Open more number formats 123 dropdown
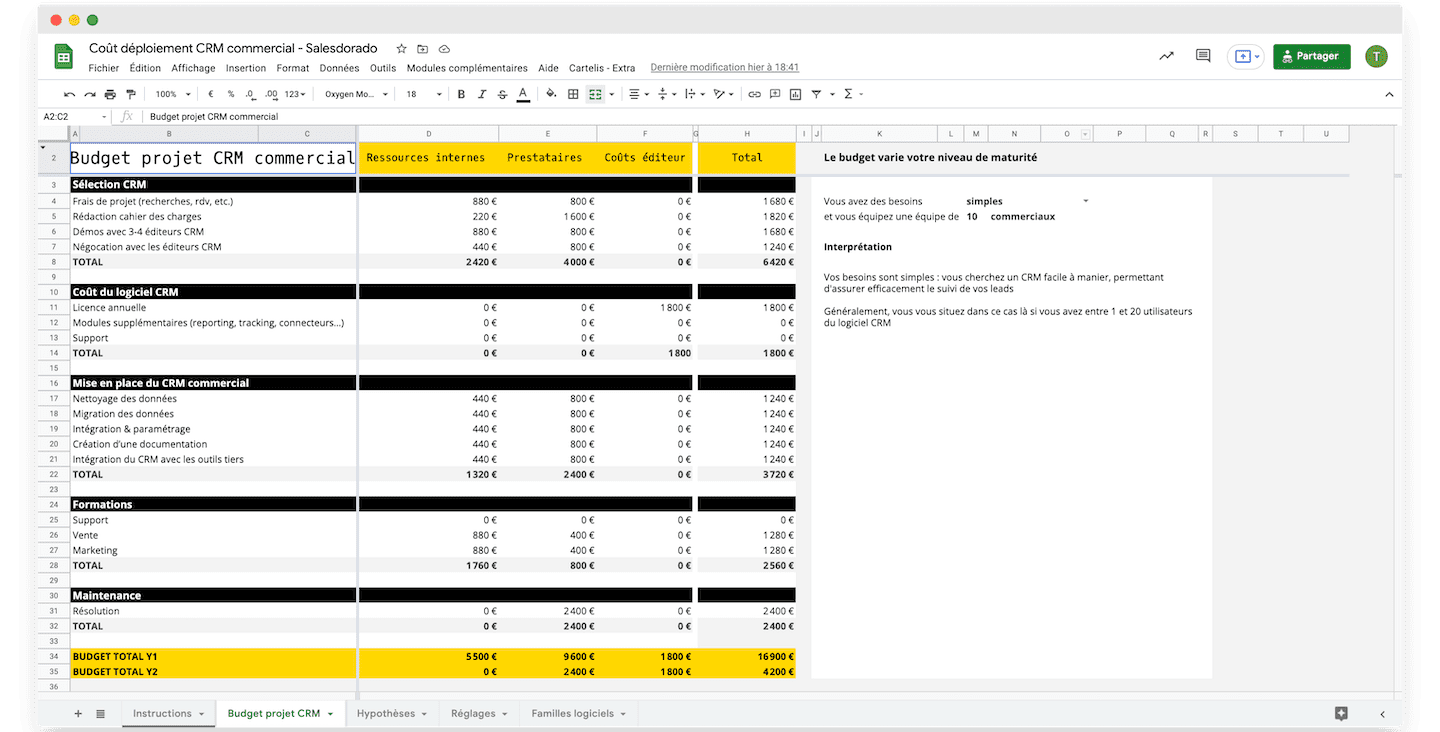Viewport: 1440px width, 732px height. point(295,94)
